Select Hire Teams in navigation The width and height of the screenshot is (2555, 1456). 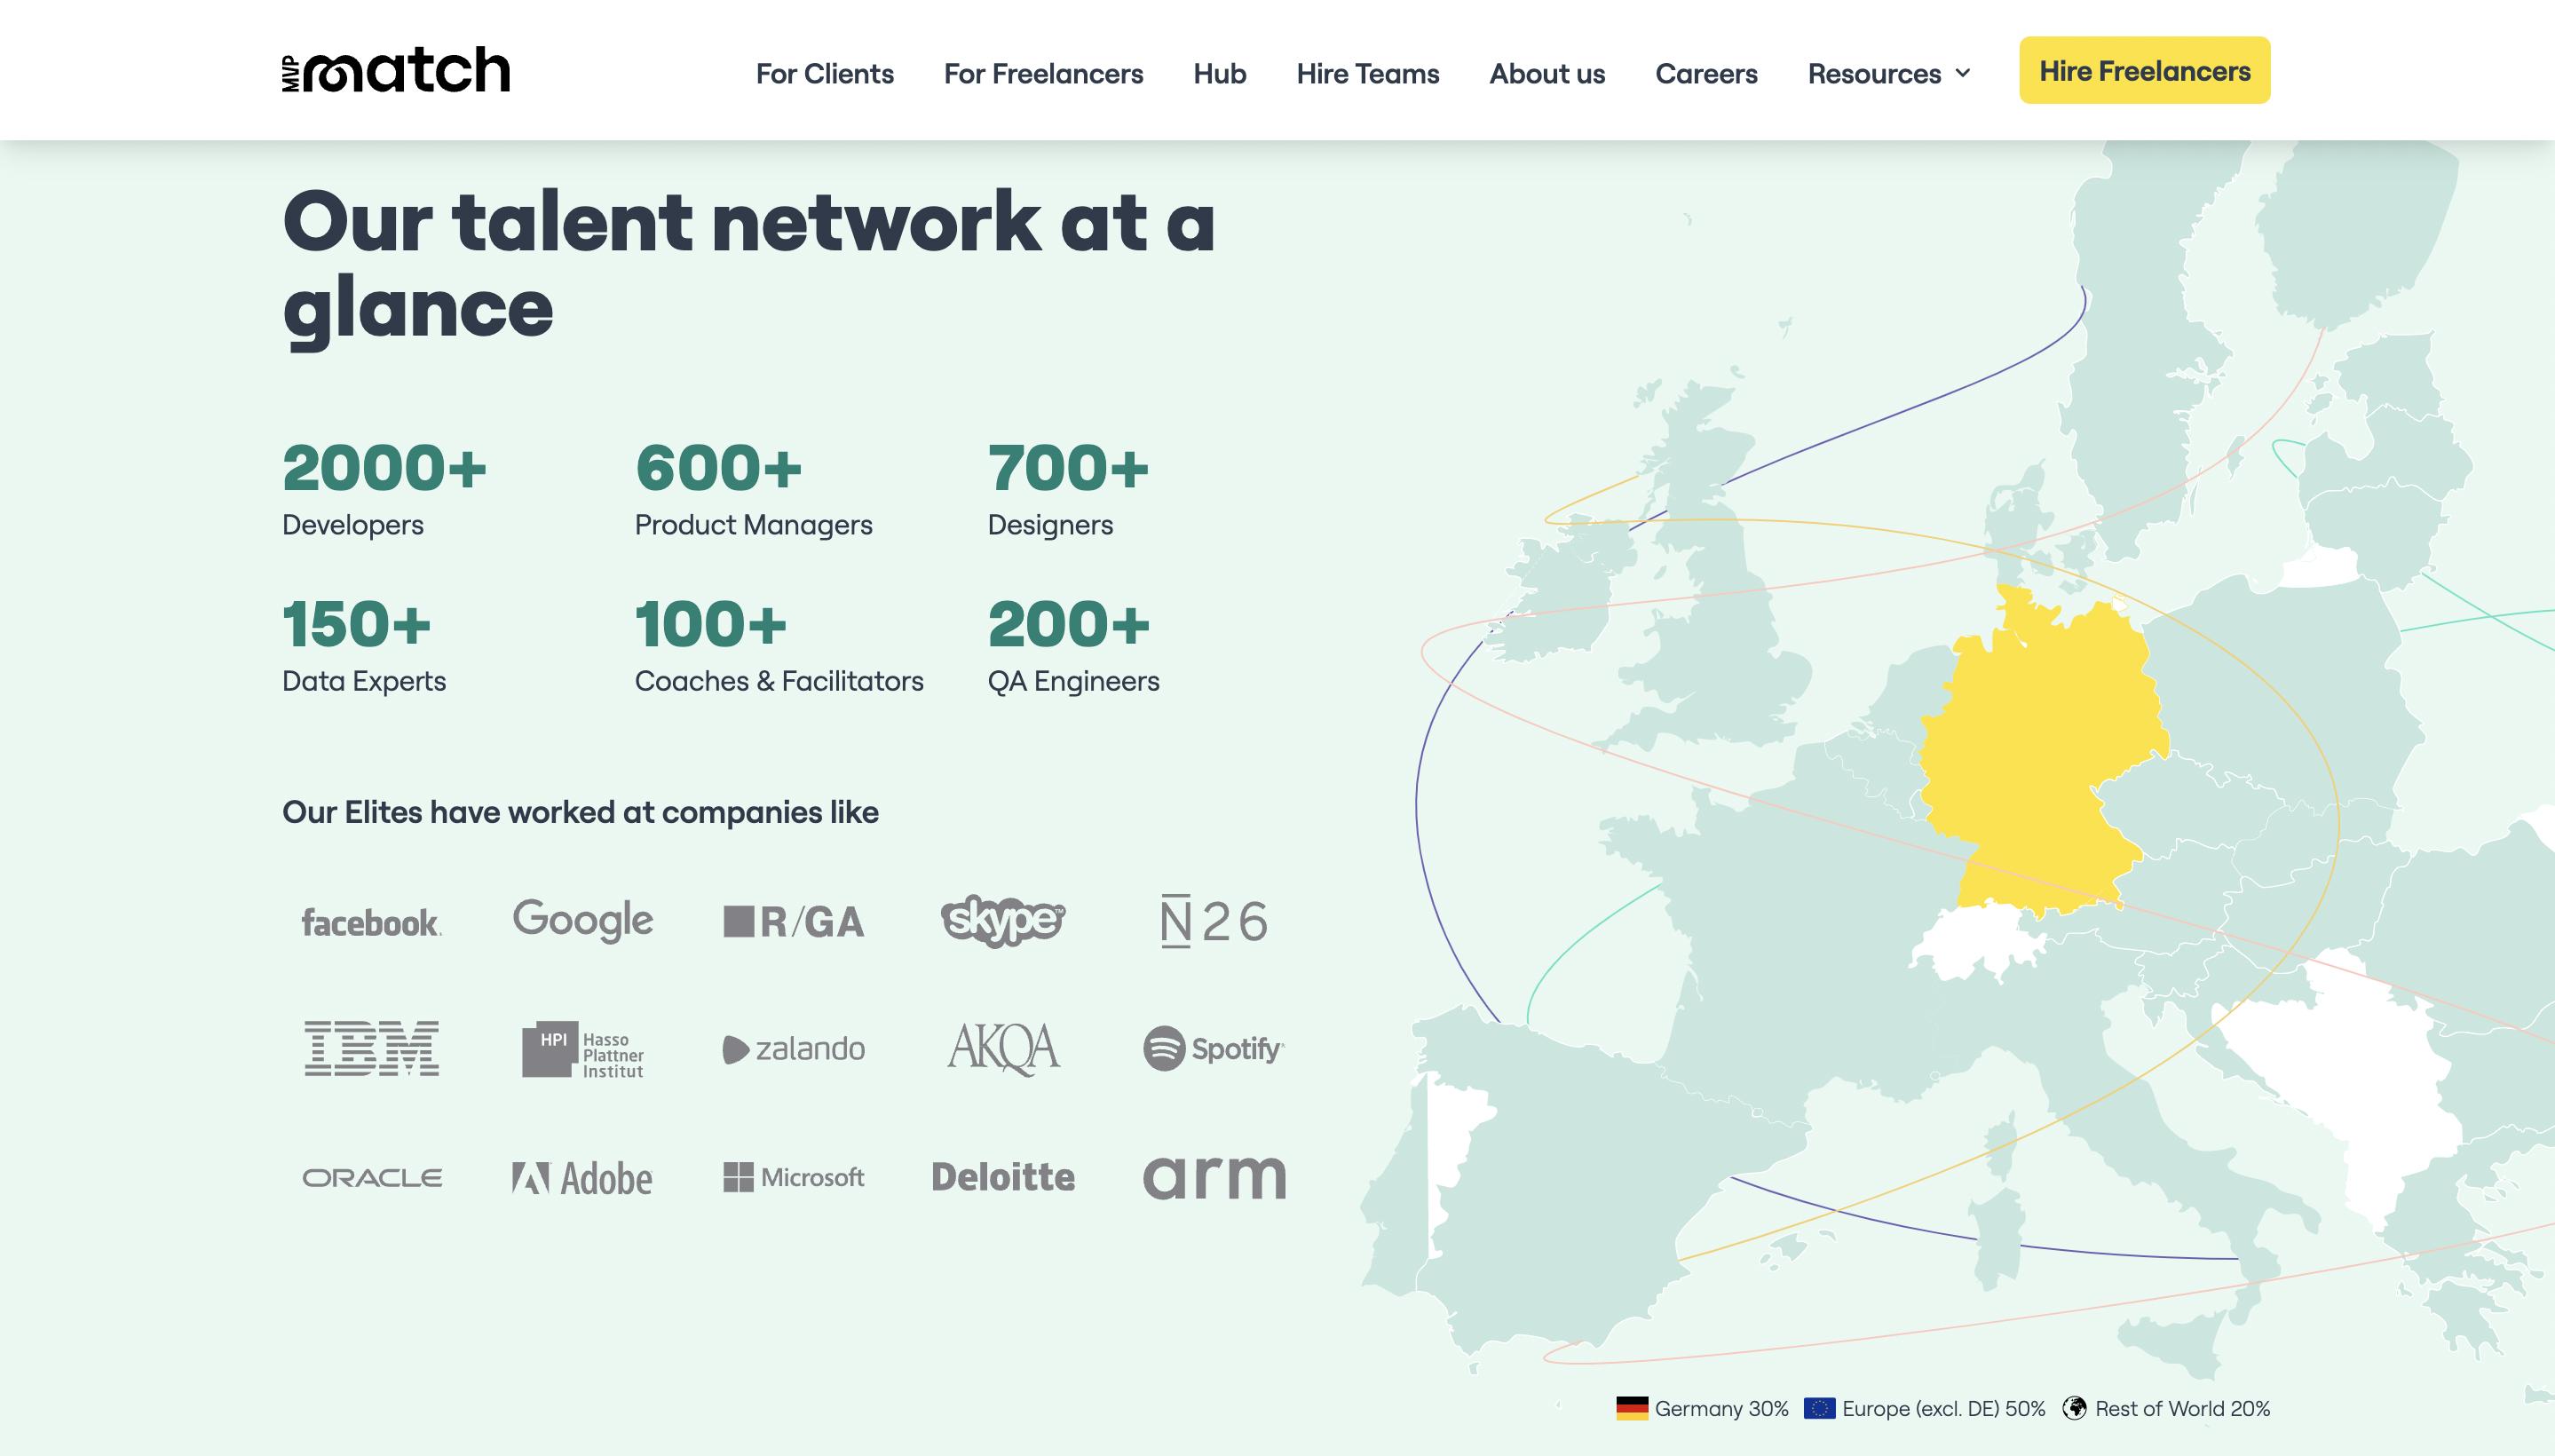1367,73
